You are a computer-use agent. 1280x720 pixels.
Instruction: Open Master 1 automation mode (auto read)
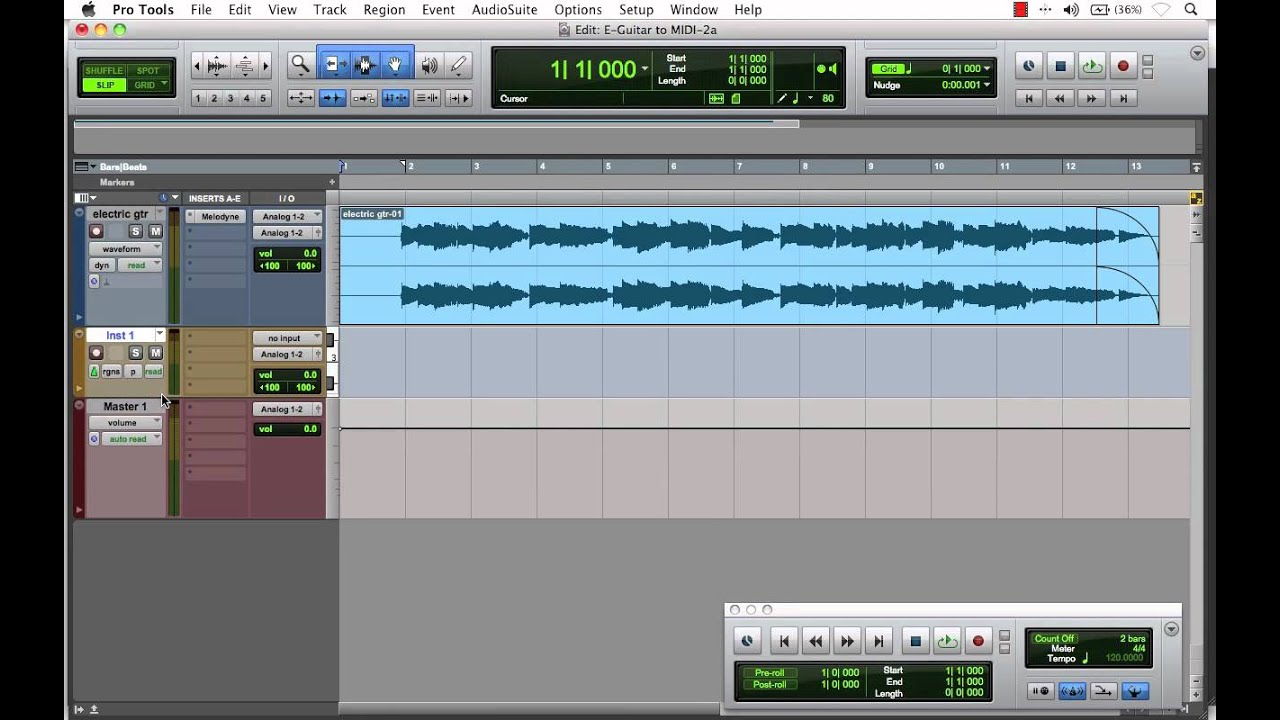coord(132,439)
